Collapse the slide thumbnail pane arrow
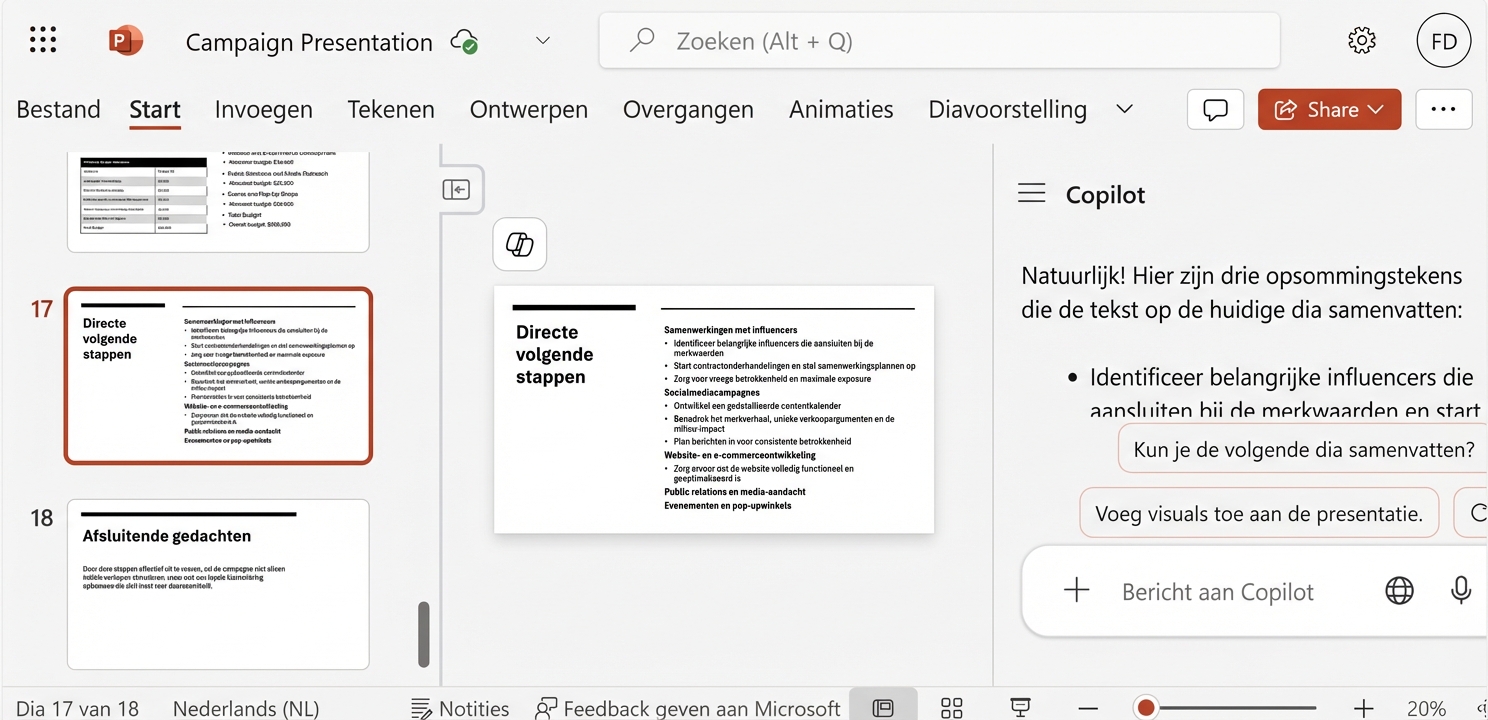 click(x=458, y=189)
